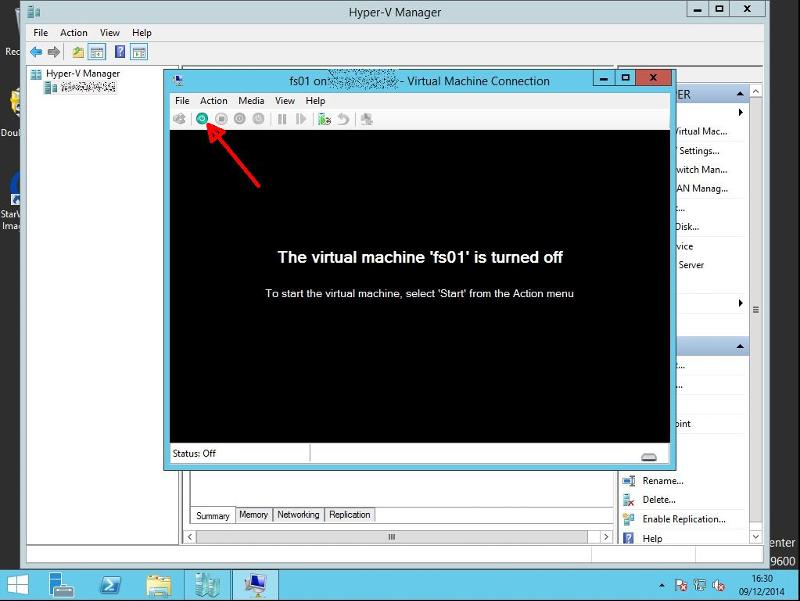Viewport: 800px width, 601px height.
Task: Click the Revert icon in VM Connection toolbar
Action: click(x=343, y=119)
